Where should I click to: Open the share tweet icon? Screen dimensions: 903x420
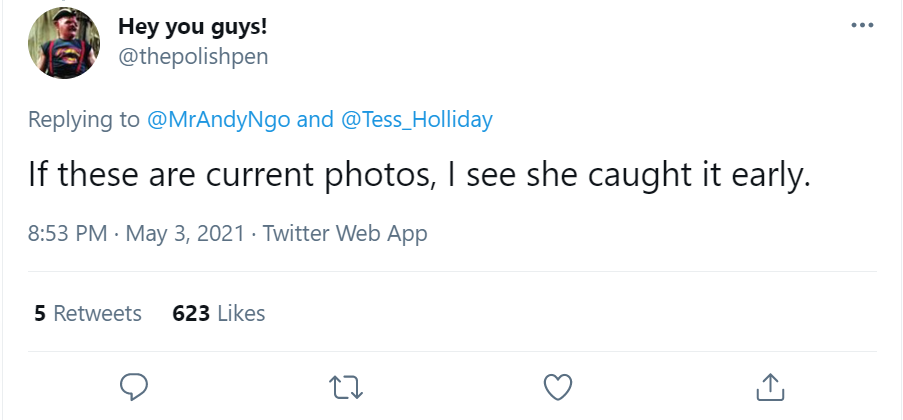[x=769, y=386]
